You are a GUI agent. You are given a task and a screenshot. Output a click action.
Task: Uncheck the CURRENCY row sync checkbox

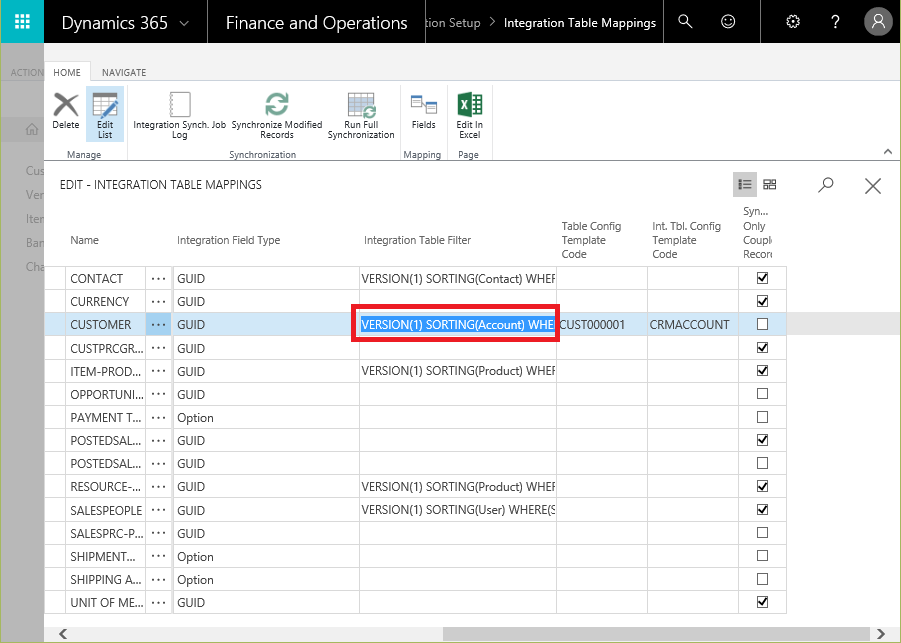click(x=763, y=301)
